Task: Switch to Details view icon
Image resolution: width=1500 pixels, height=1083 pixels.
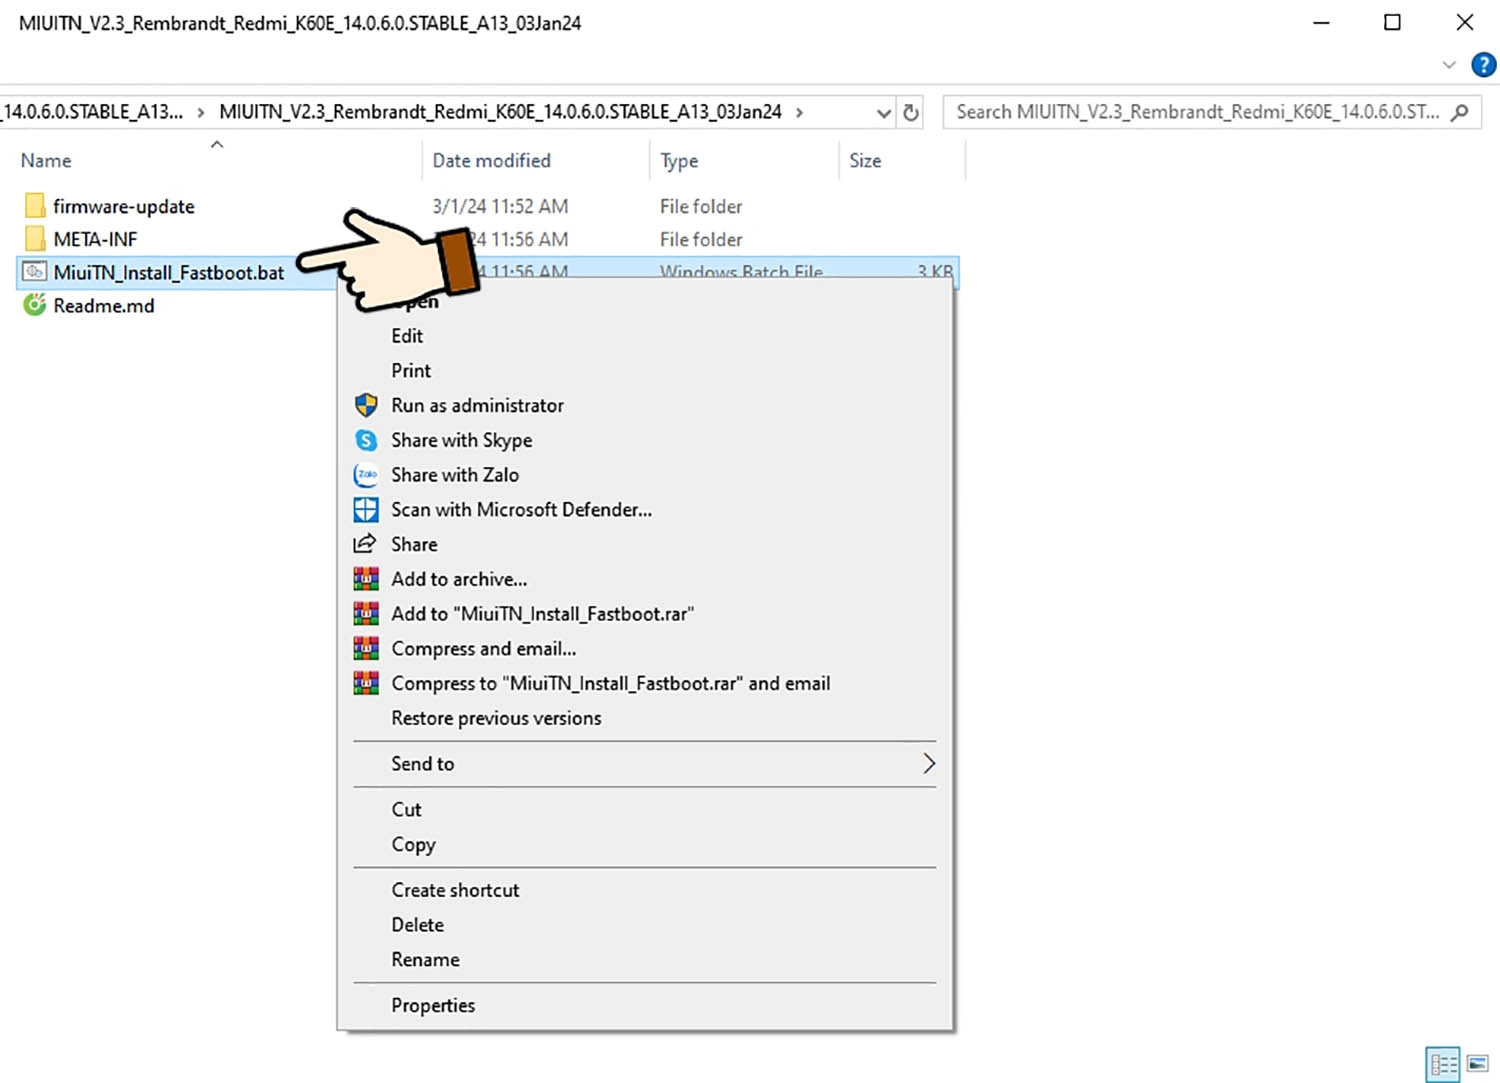Action: (x=1443, y=1063)
